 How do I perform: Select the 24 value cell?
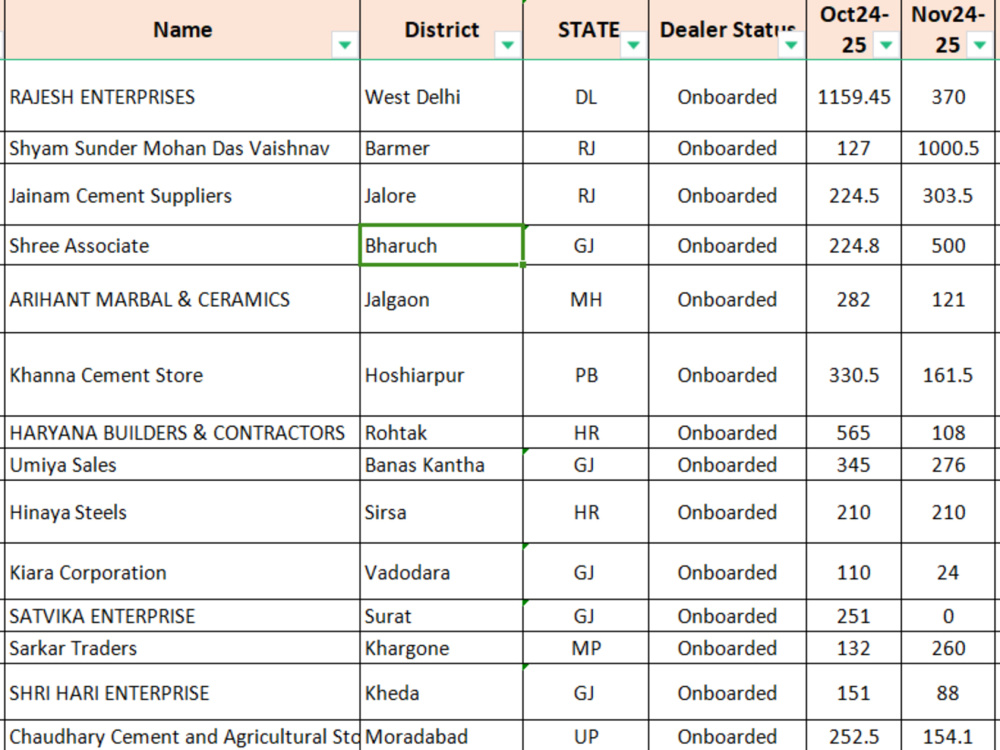point(948,571)
